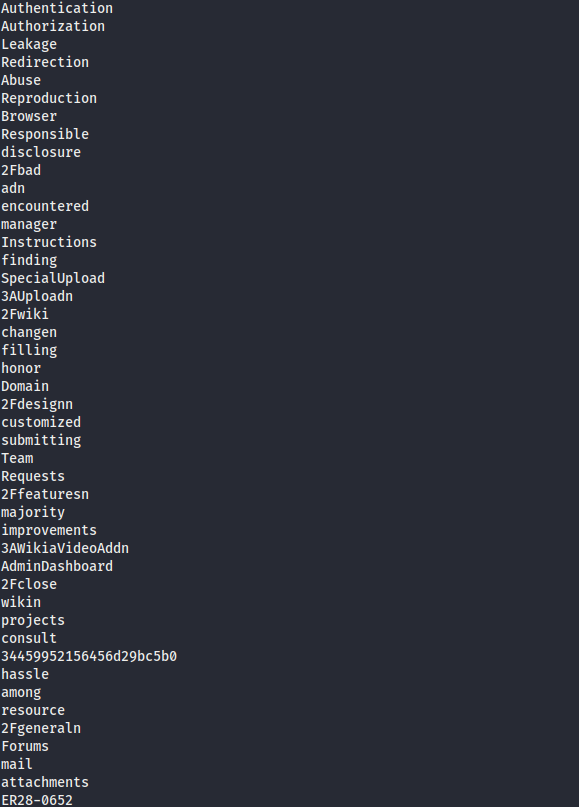Click the word disclosure
Screen dimensions: 579x807
(41, 152)
